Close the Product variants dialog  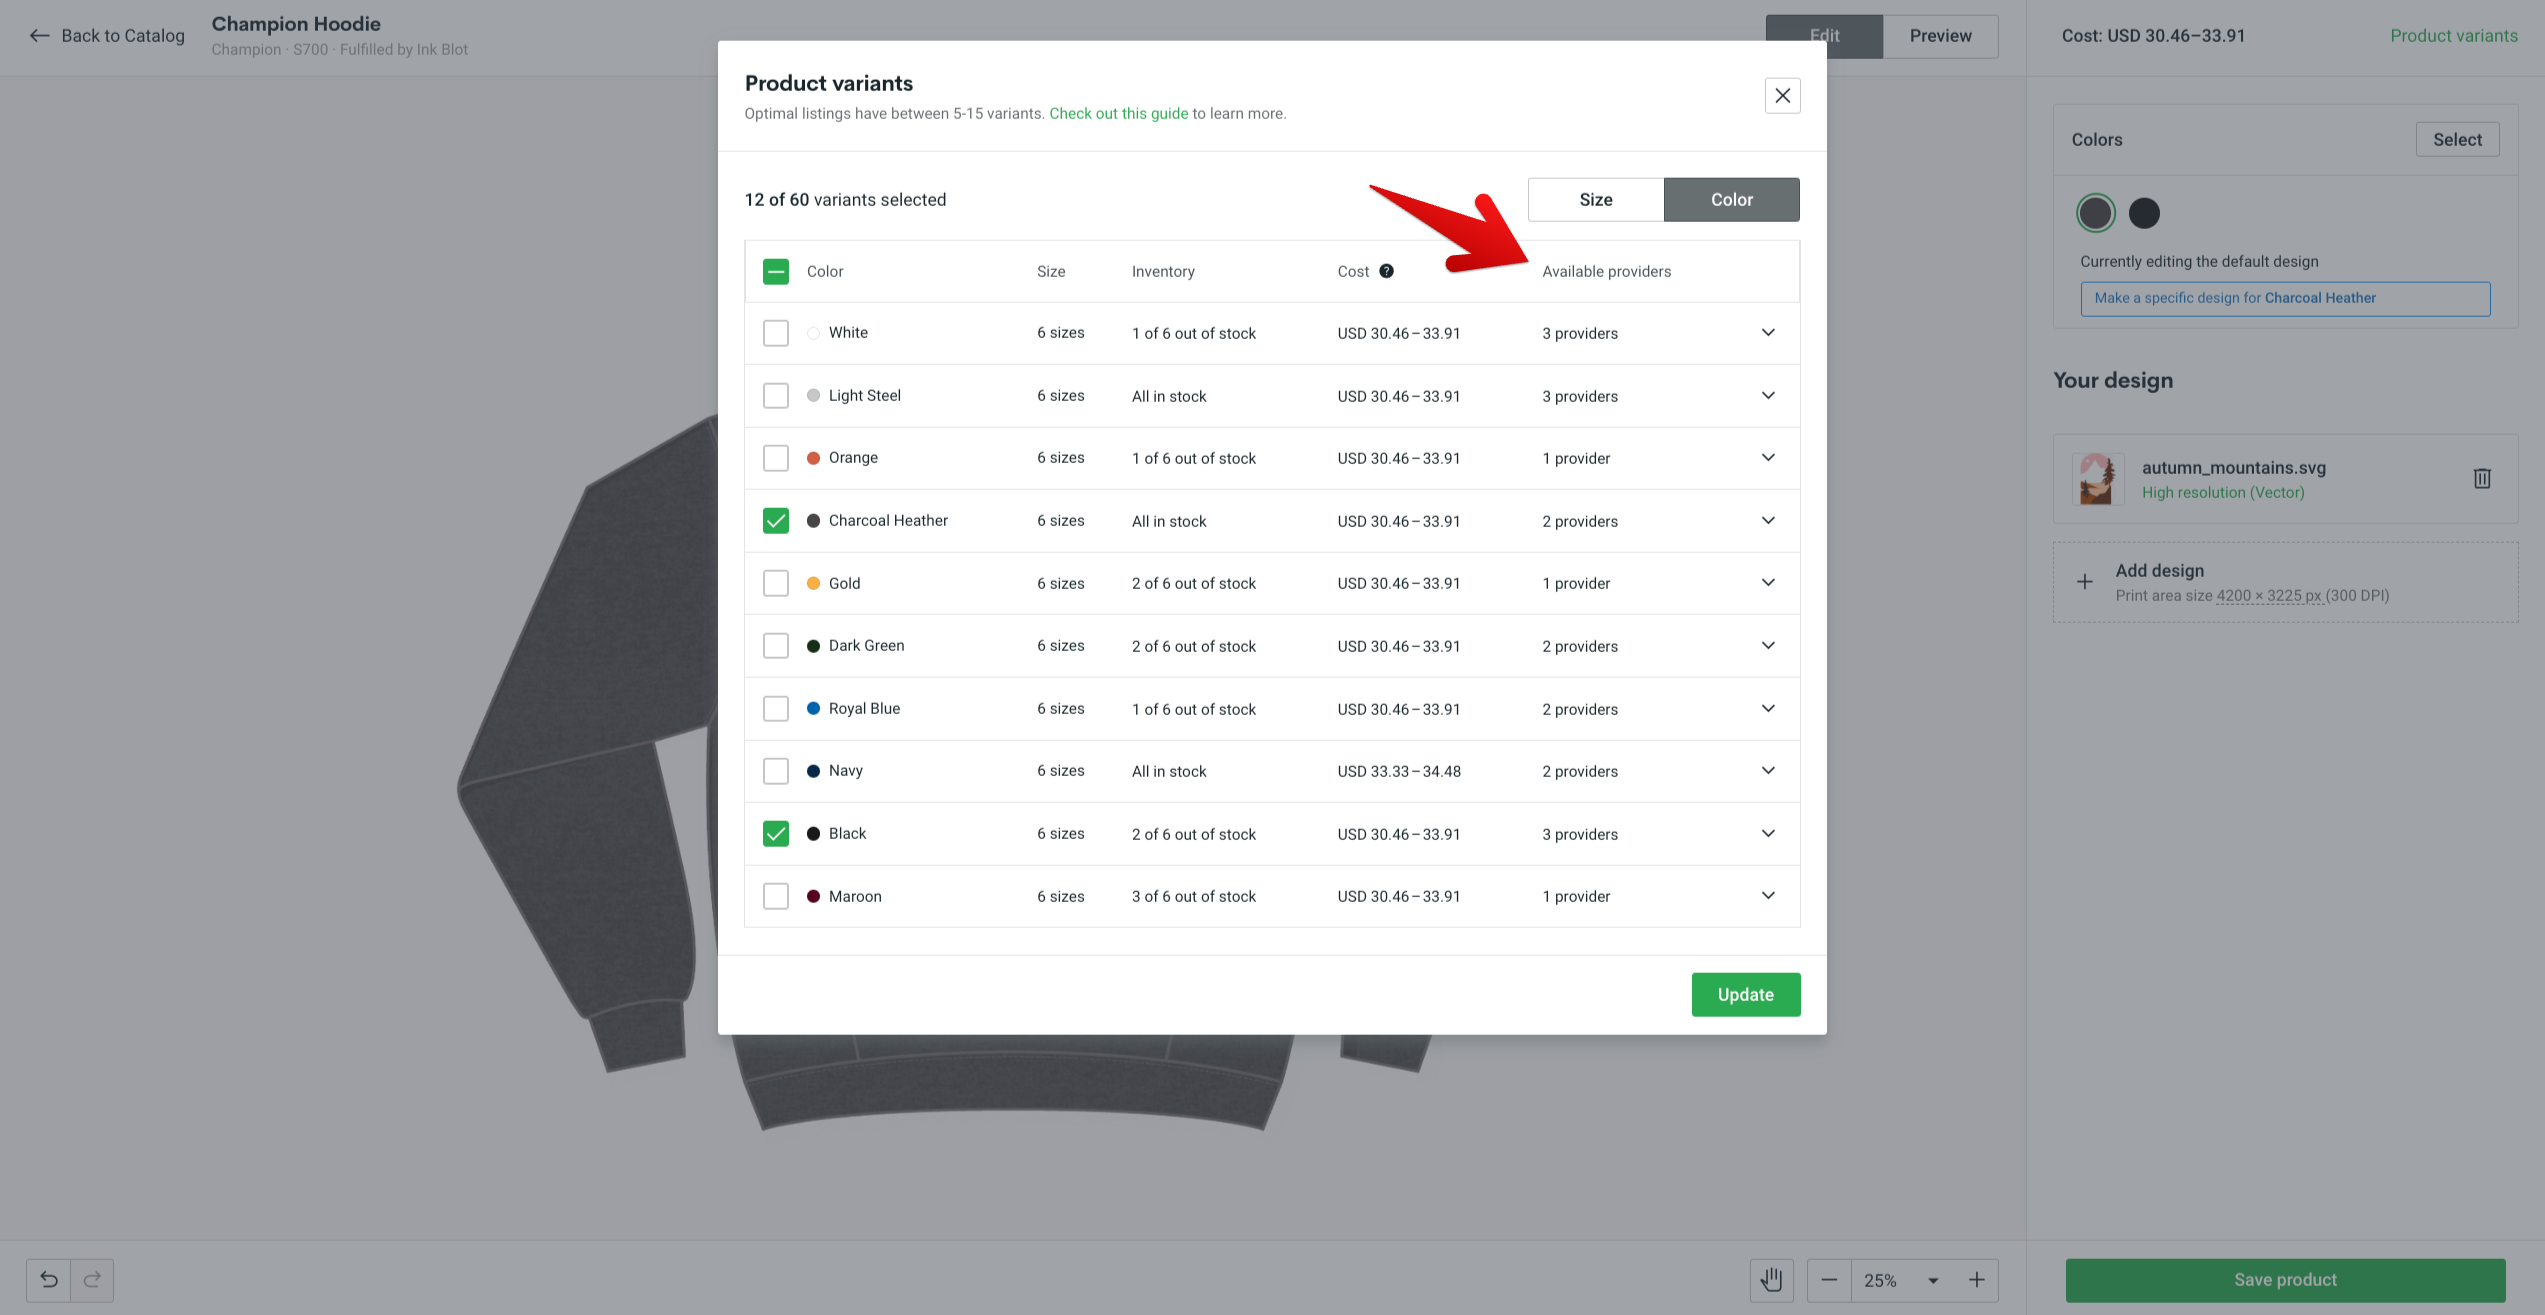[x=1782, y=96]
